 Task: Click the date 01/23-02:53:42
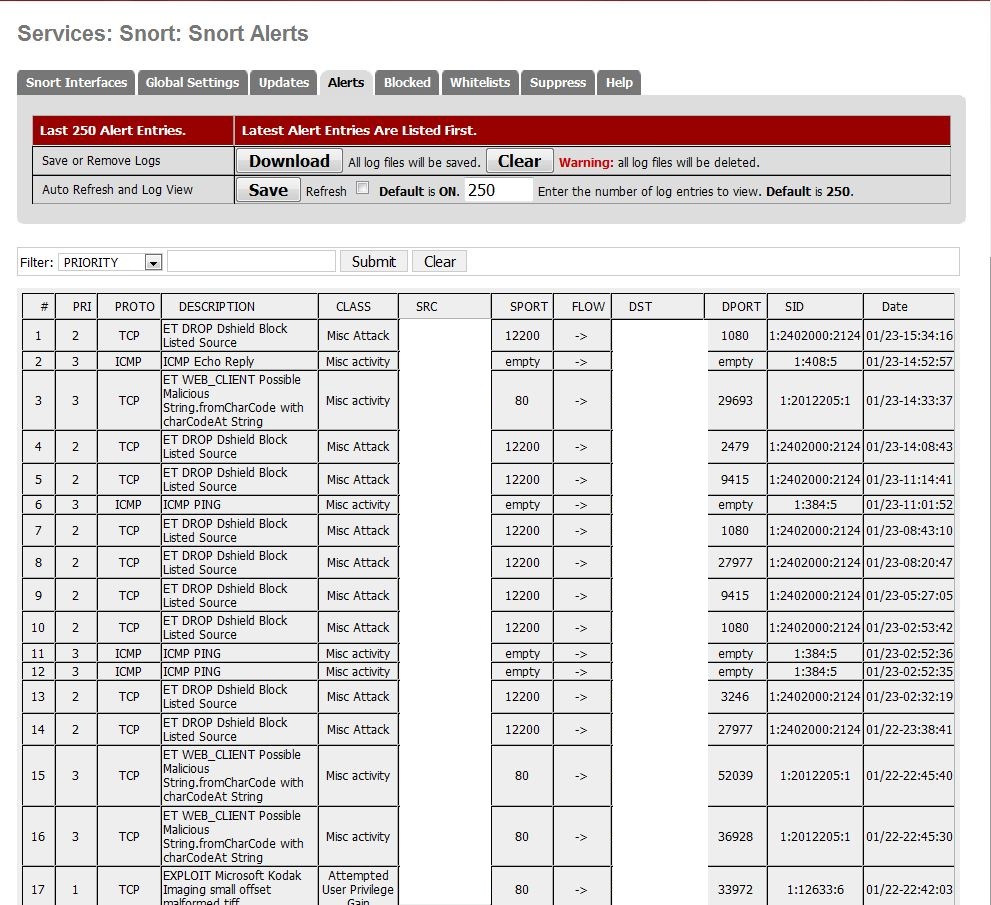pos(909,628)
